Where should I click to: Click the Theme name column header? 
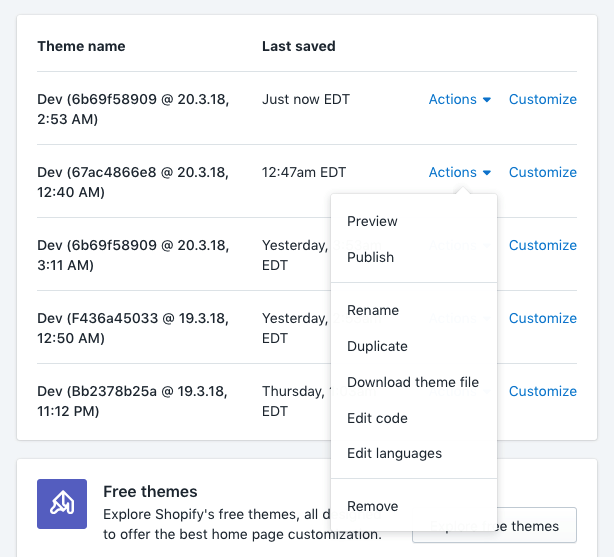click(x=81, y=46)
